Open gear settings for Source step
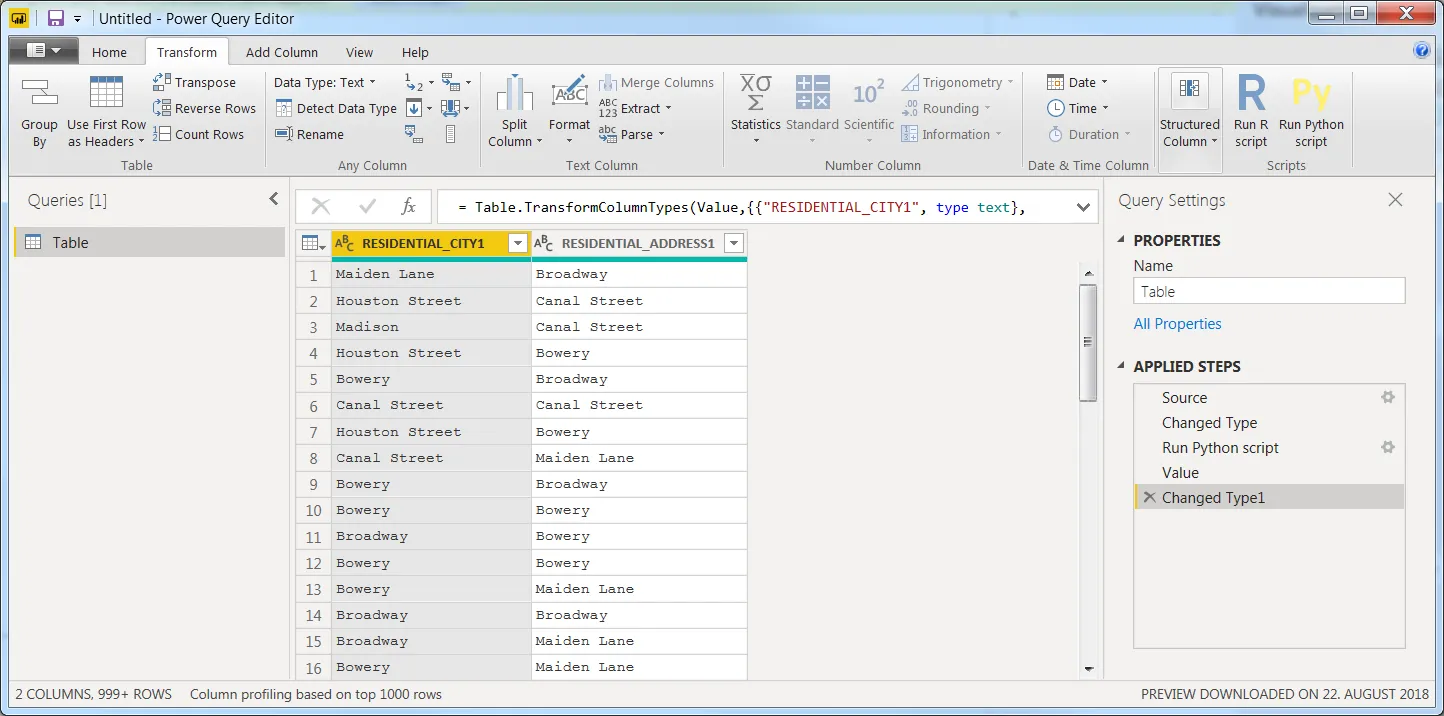 click(1387, 397)
